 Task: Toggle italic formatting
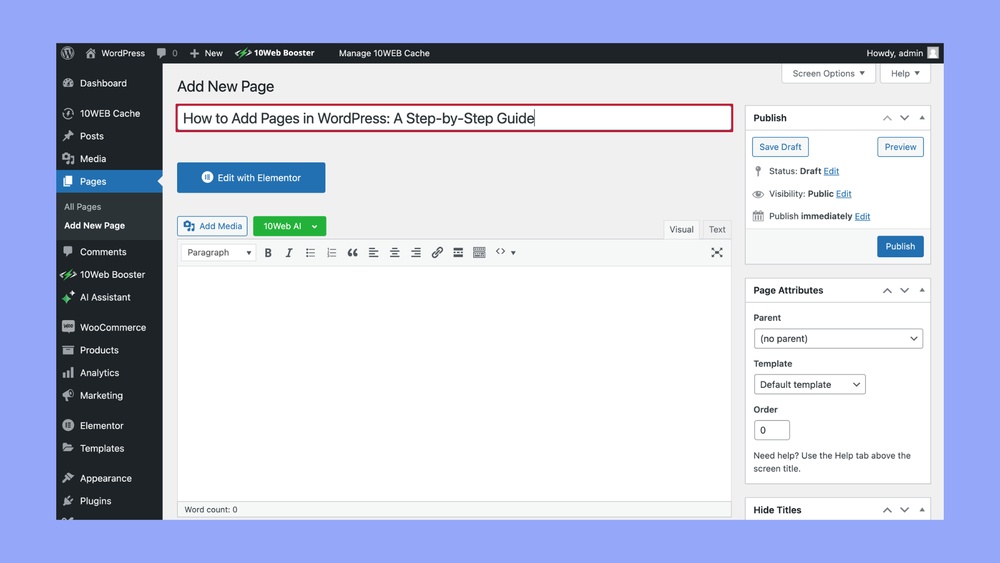(x=289, y=252)
